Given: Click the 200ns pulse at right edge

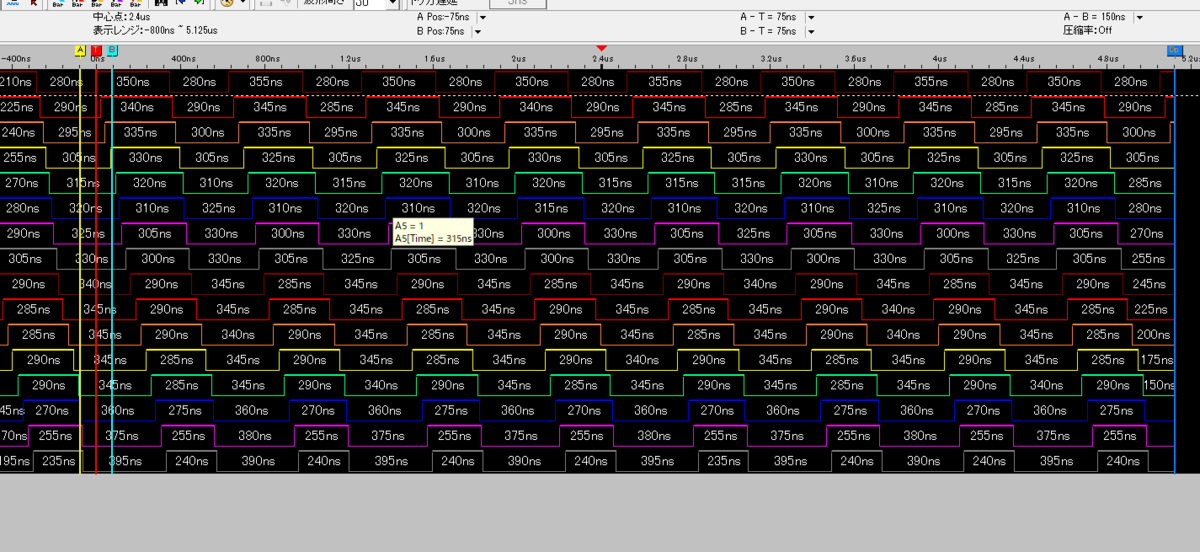Looking at the screenshot, I should click(1154, 335).
